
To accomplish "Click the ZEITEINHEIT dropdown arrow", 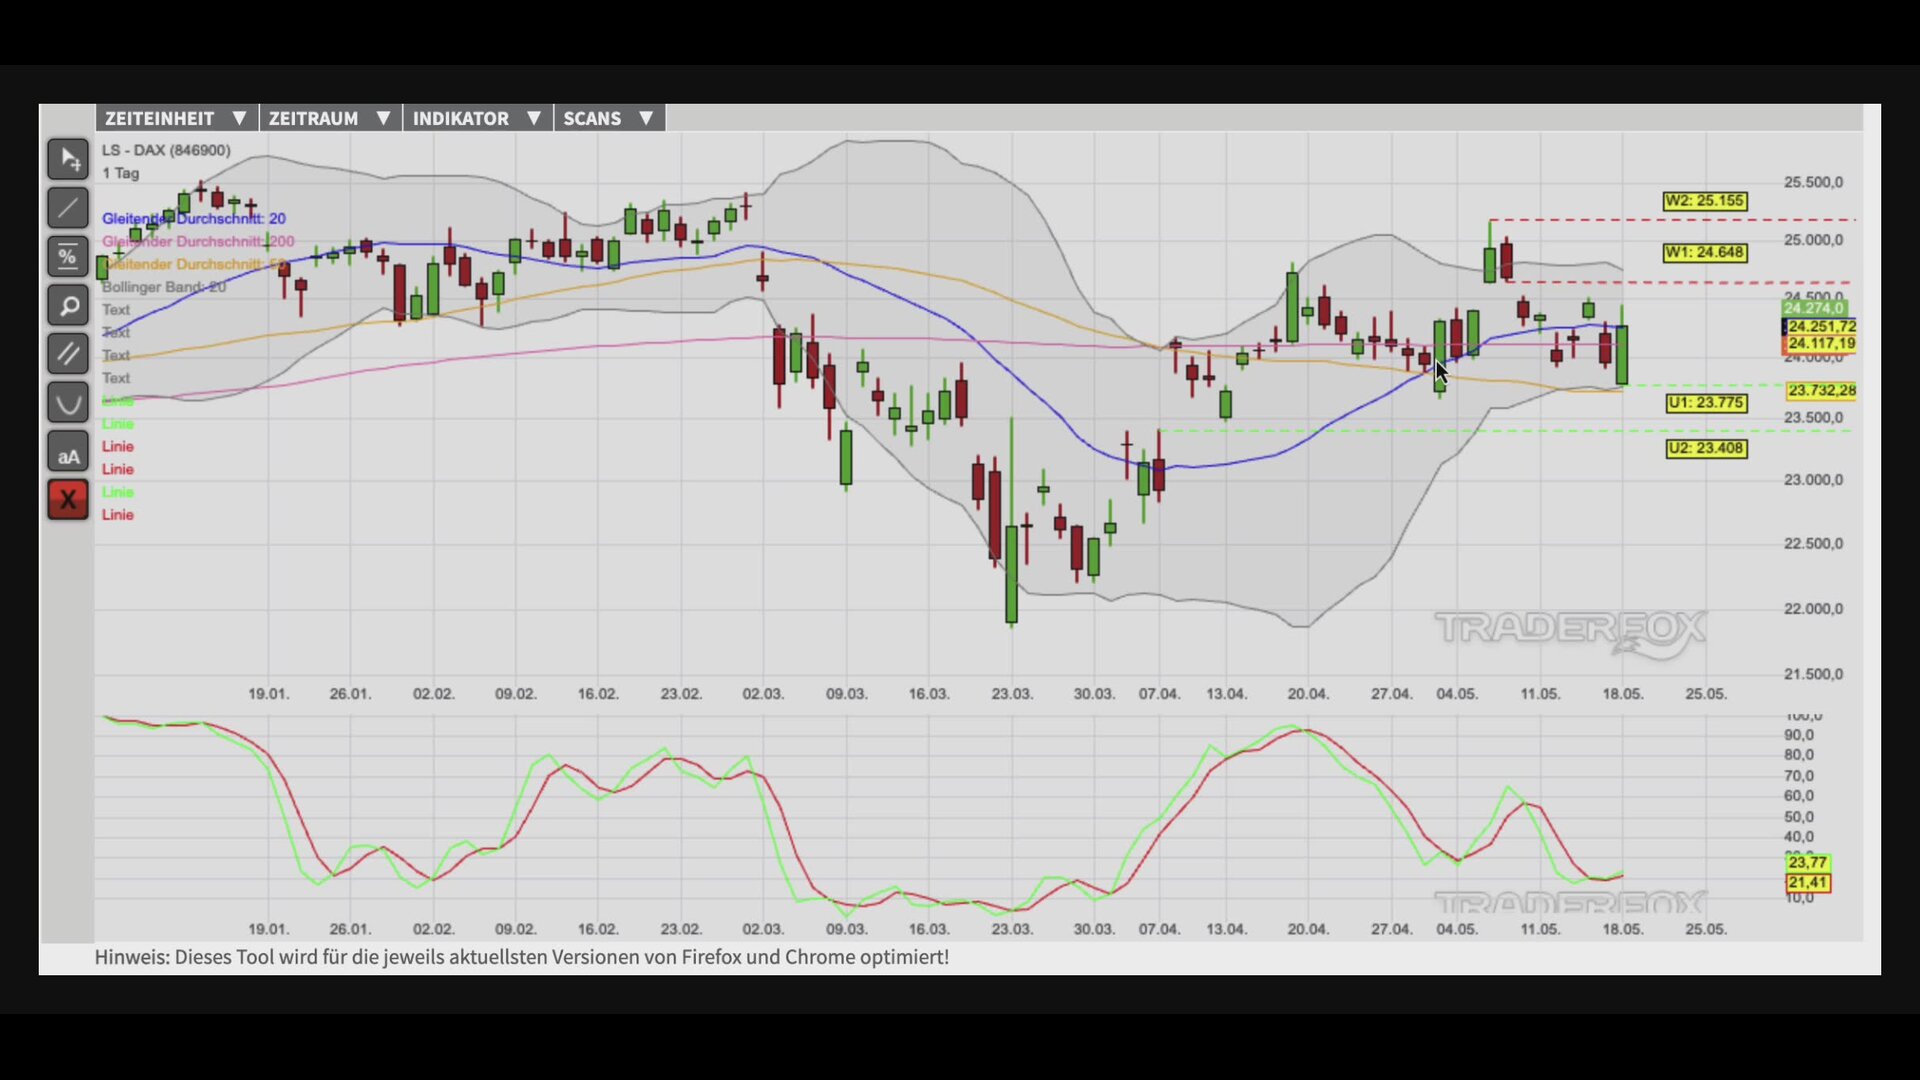I will point(239,118).
